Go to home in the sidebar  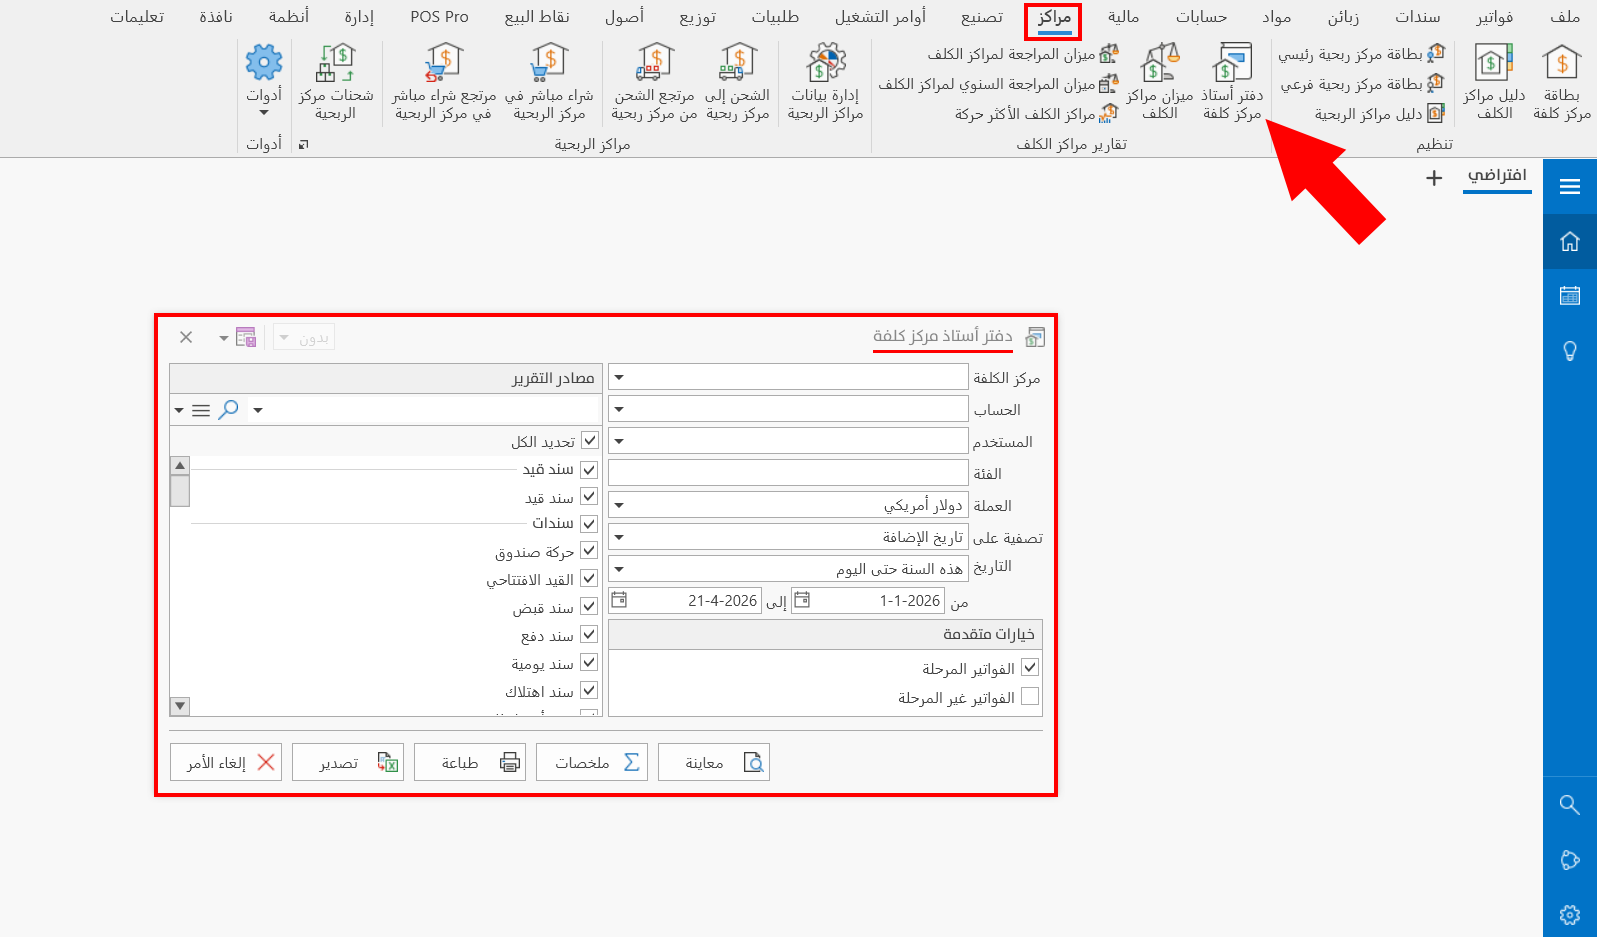[x=1570, y=241]
